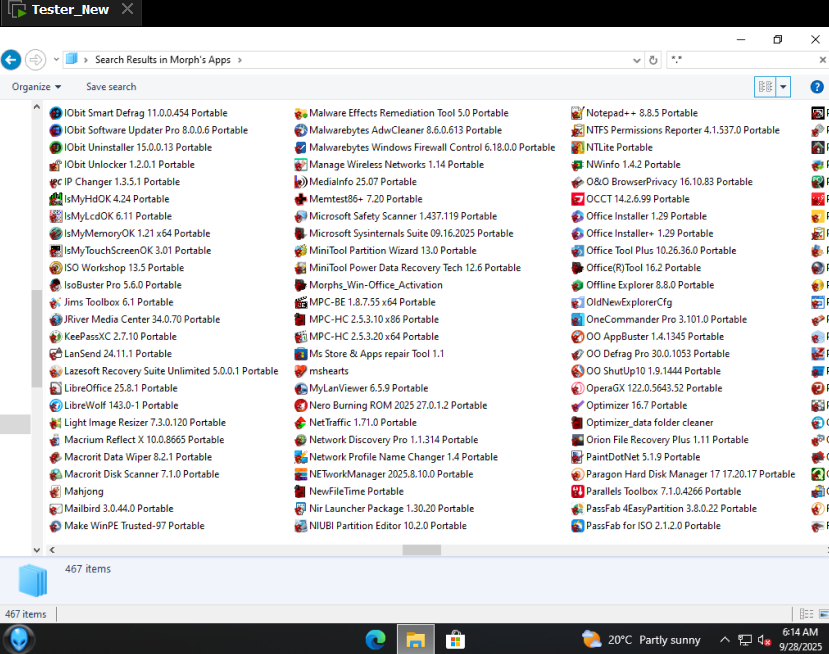Click the mshearts icon
The image size is (829, 654).
[x=301, y=371]
